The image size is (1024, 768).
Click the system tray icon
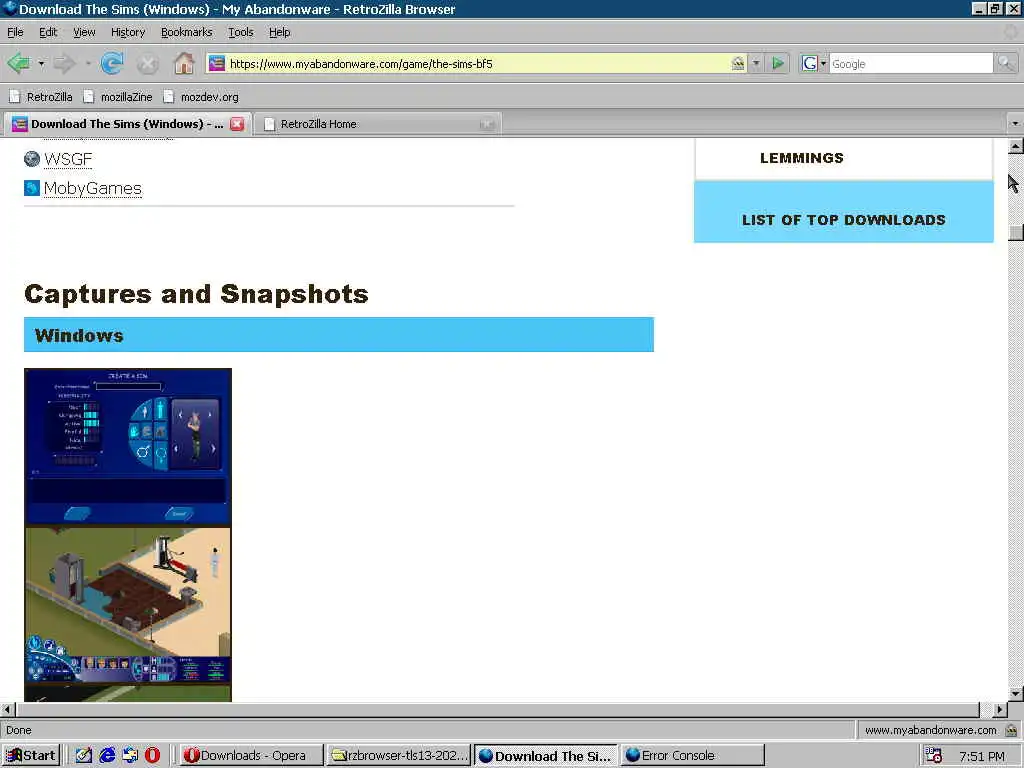click(x=934, y=755)
